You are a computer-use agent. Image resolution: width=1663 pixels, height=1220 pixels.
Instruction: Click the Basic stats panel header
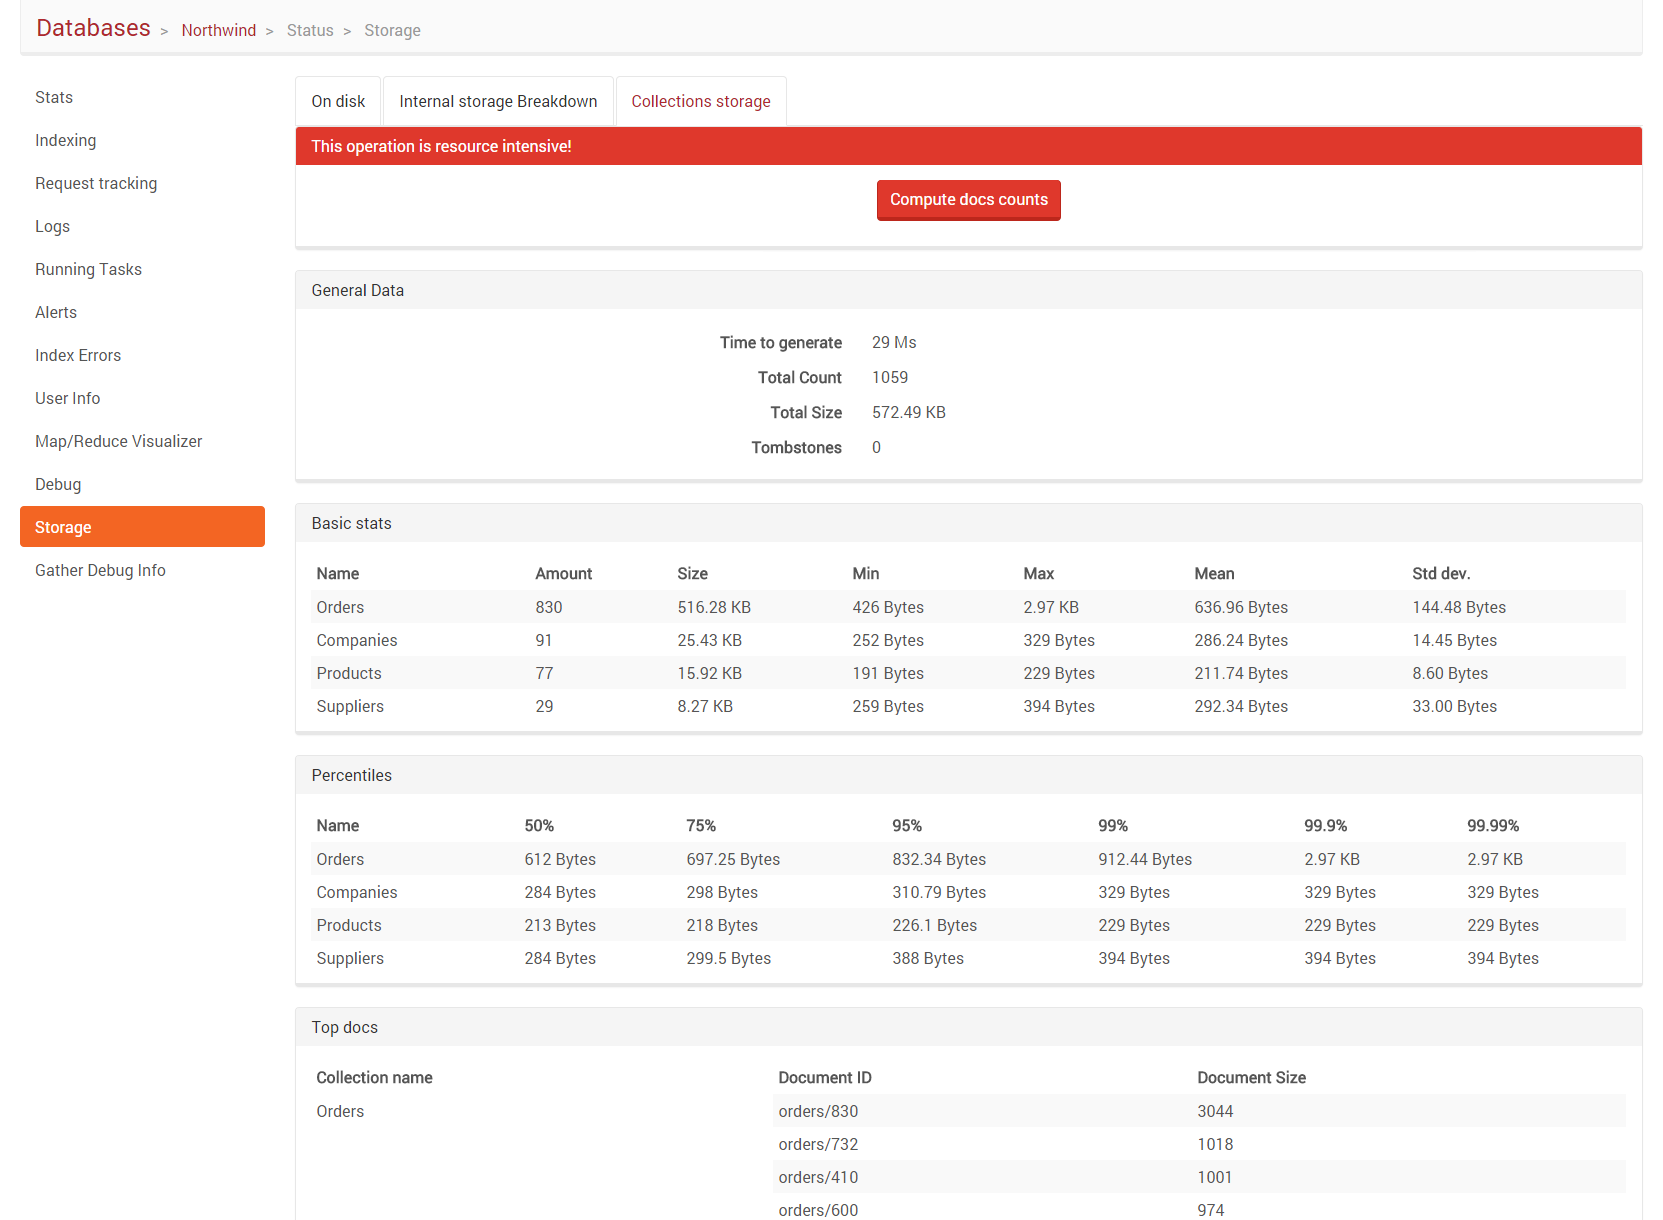[x=968, y=523]
